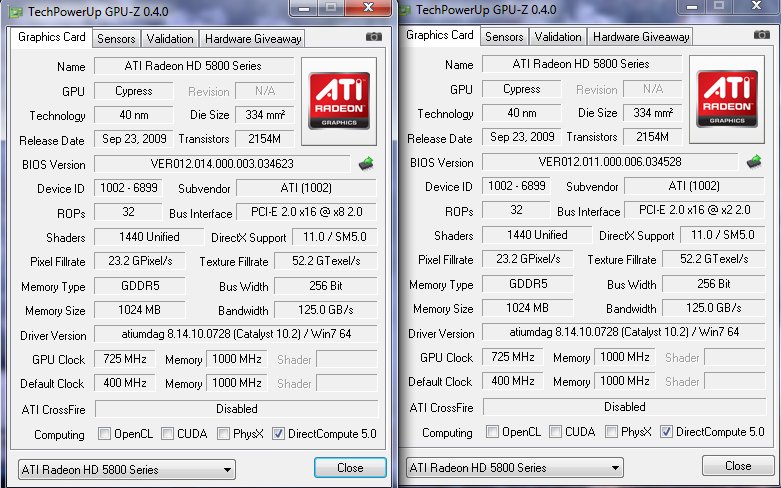
Task: Click the camera screenshot icon in right GPU-Z window
Action: (762, 35)
